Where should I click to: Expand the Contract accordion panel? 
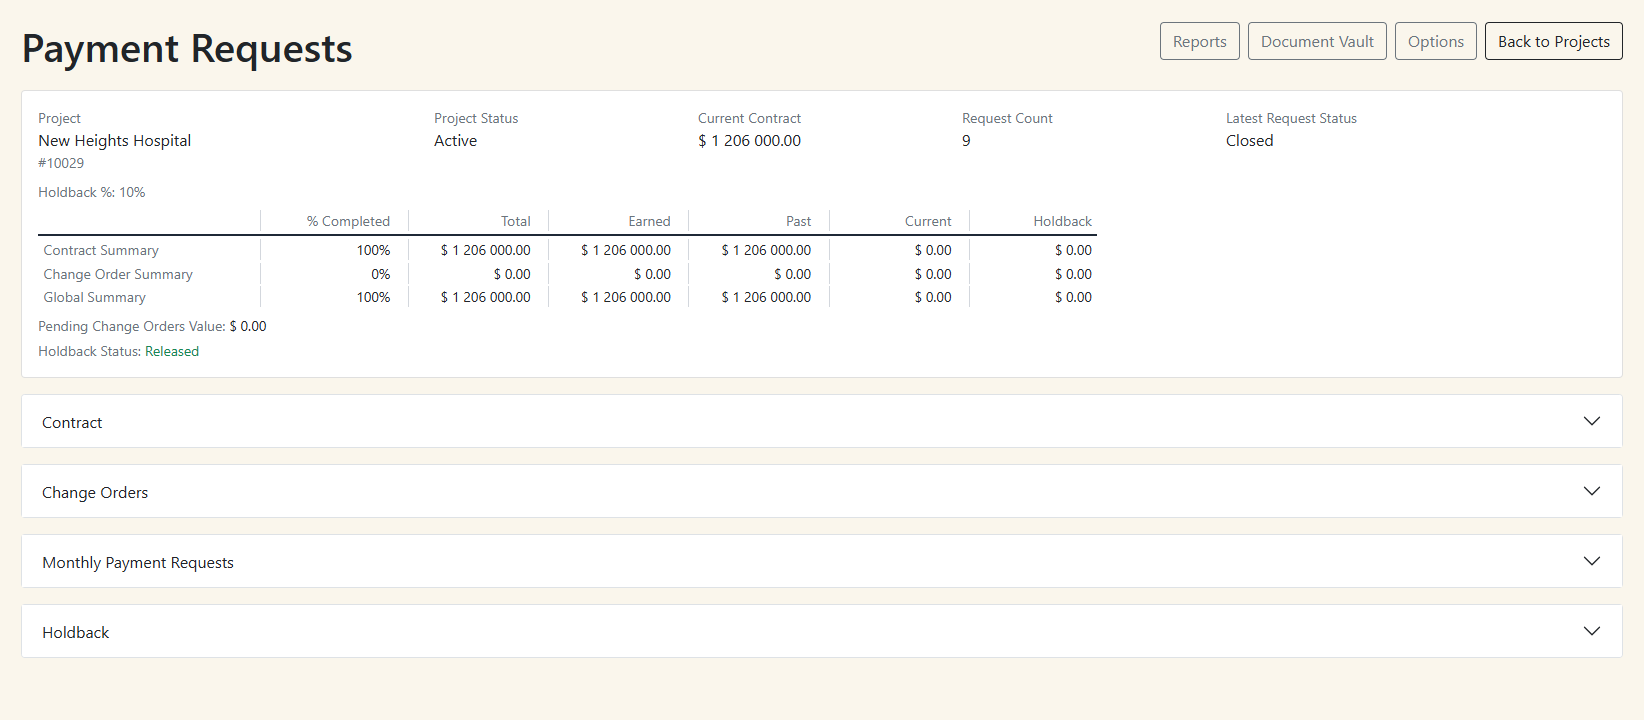[72, 422]
